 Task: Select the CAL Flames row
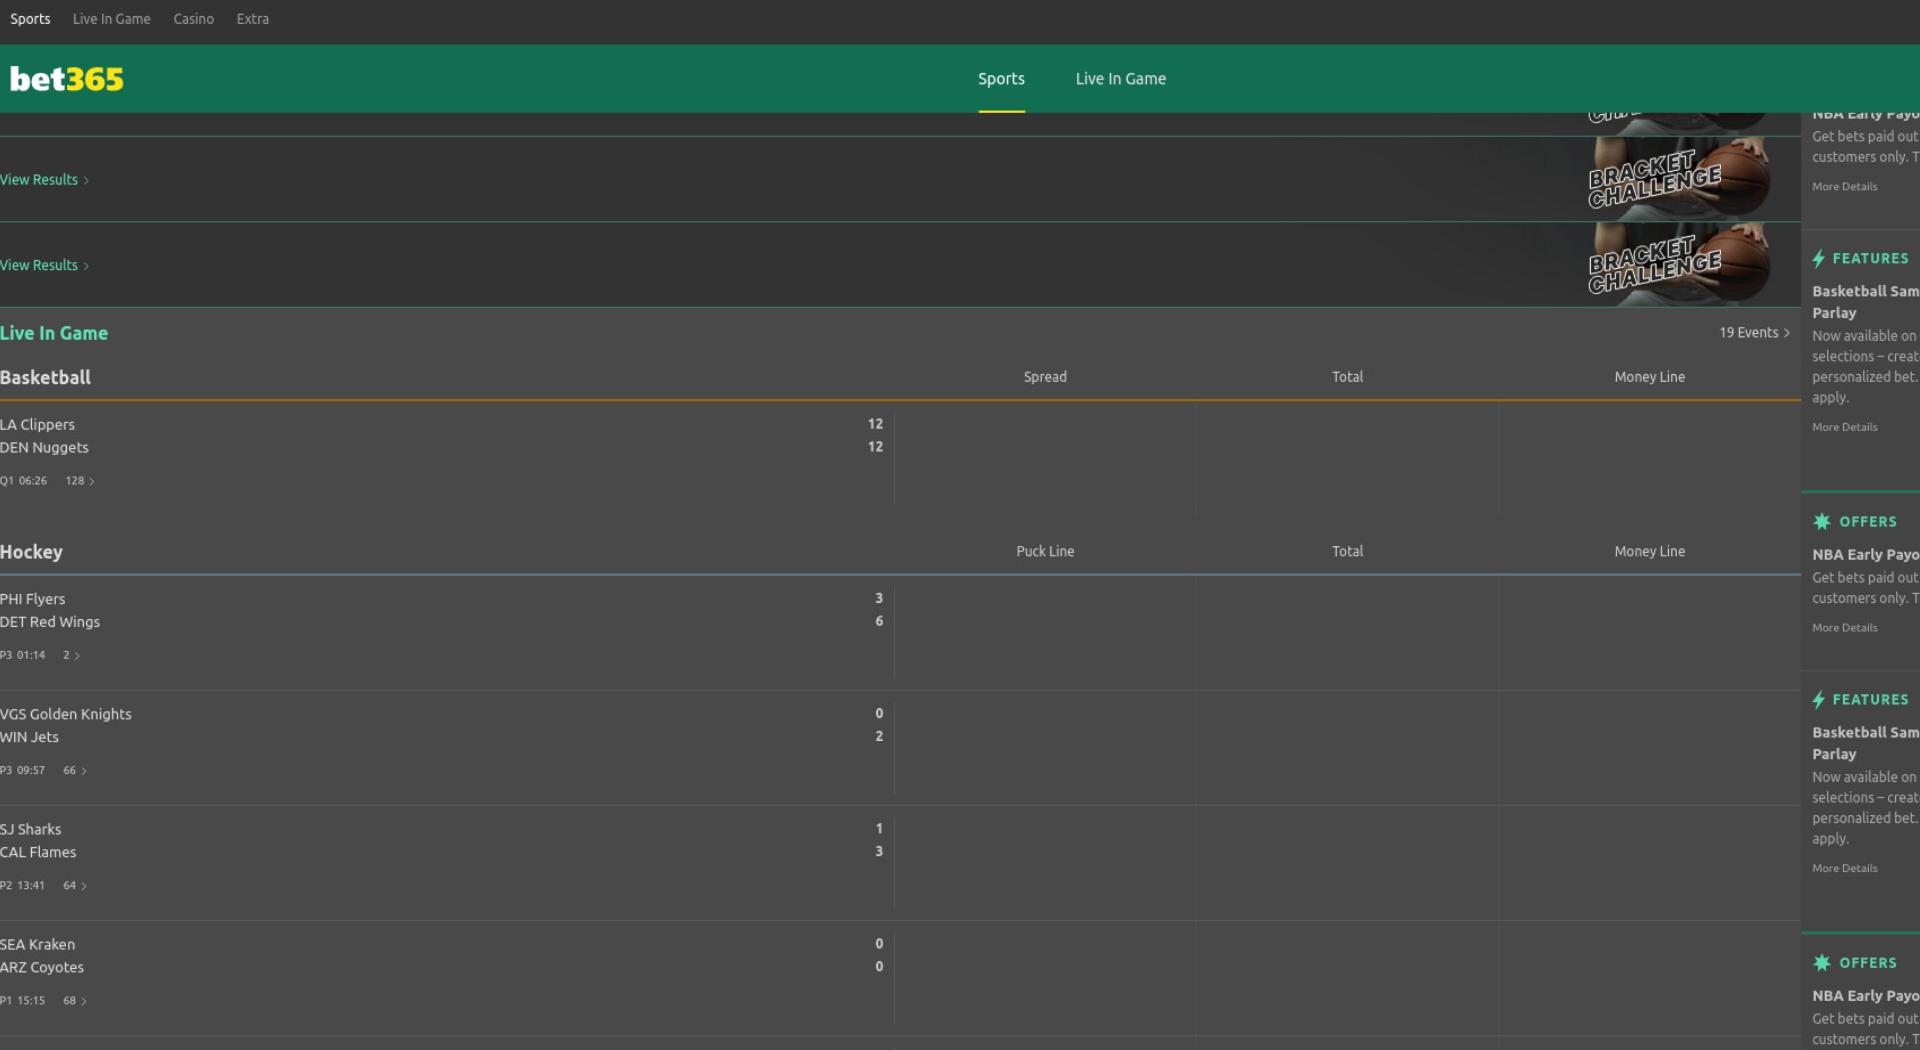point(38,852)
